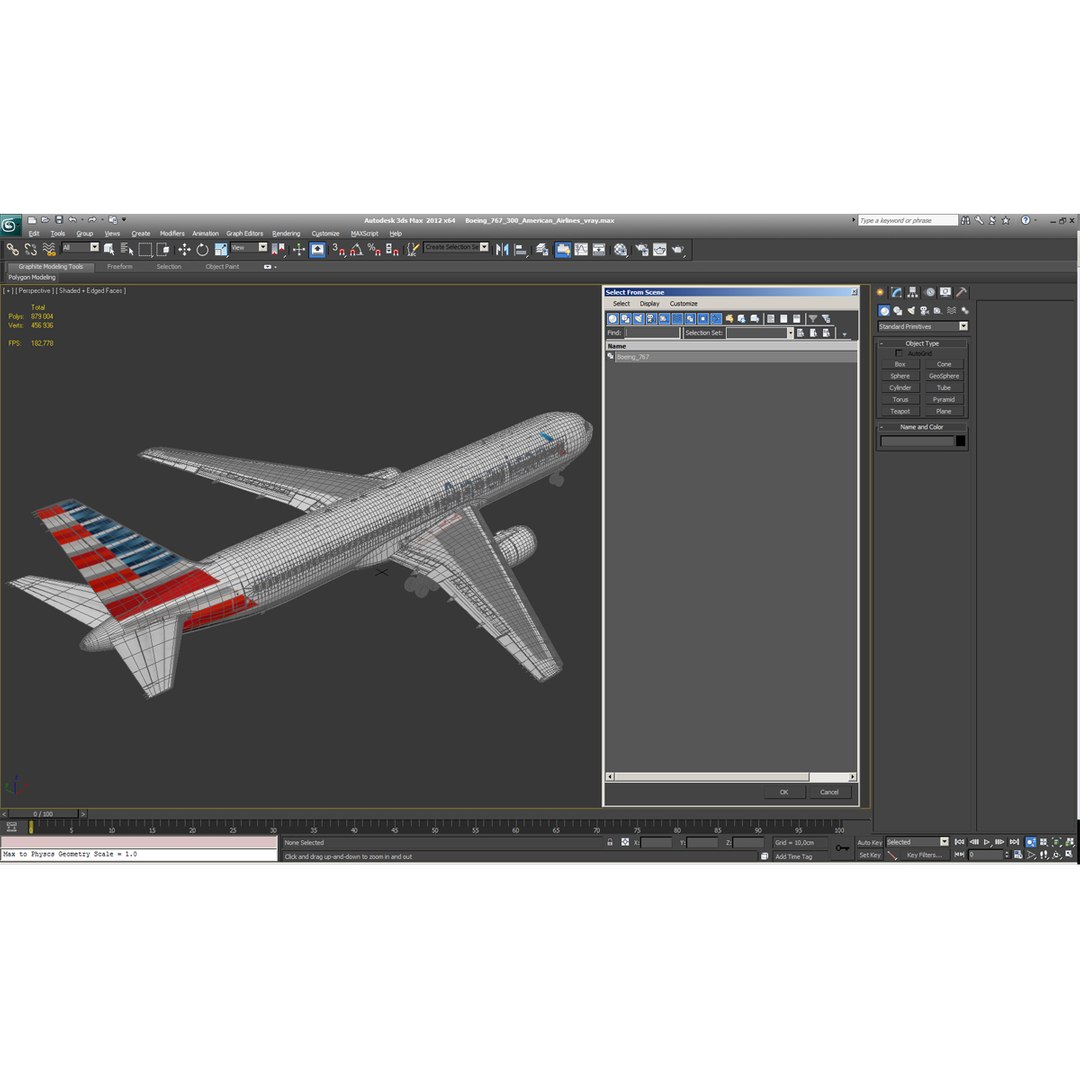1080x1080 pixels.
Task: Click the Align tool icon
Action: coord(521,249)
